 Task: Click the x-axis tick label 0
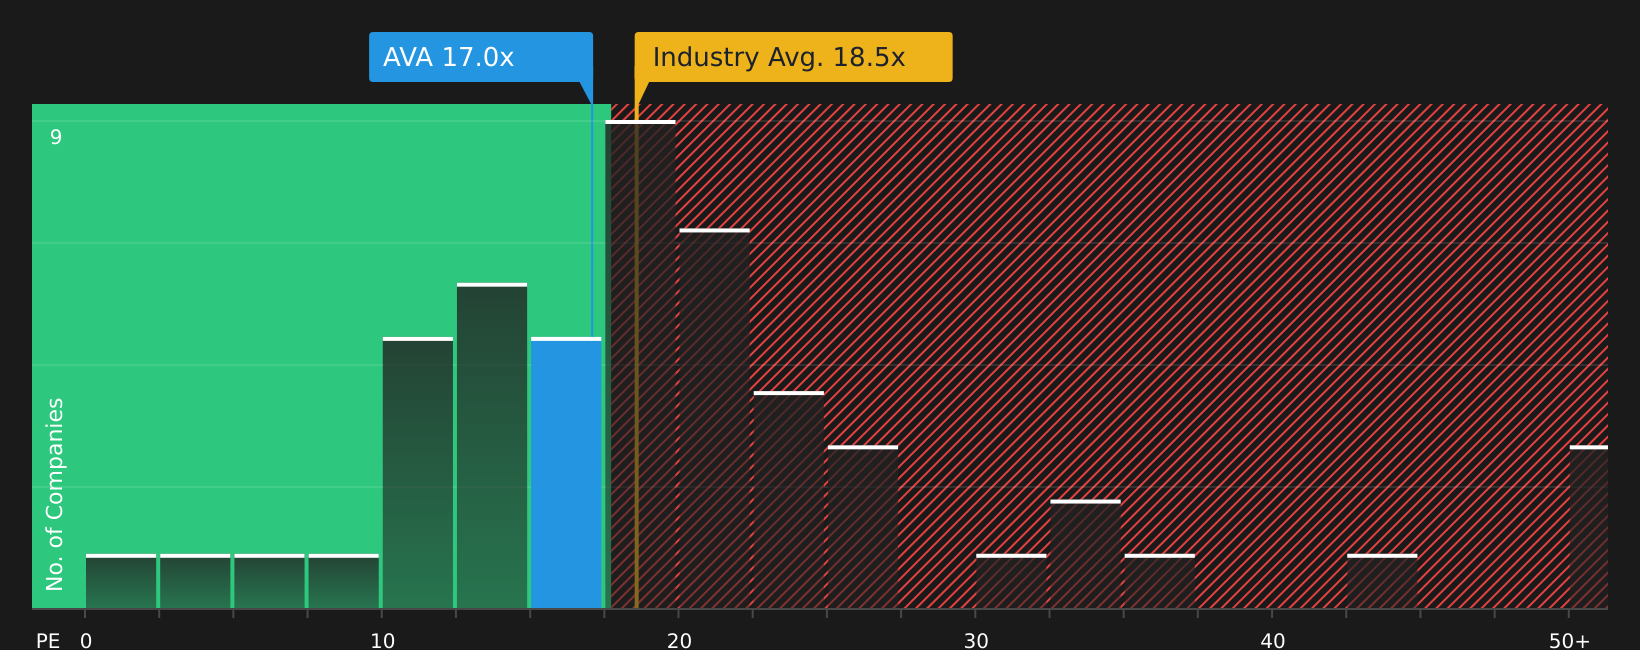tap(86, 641)
